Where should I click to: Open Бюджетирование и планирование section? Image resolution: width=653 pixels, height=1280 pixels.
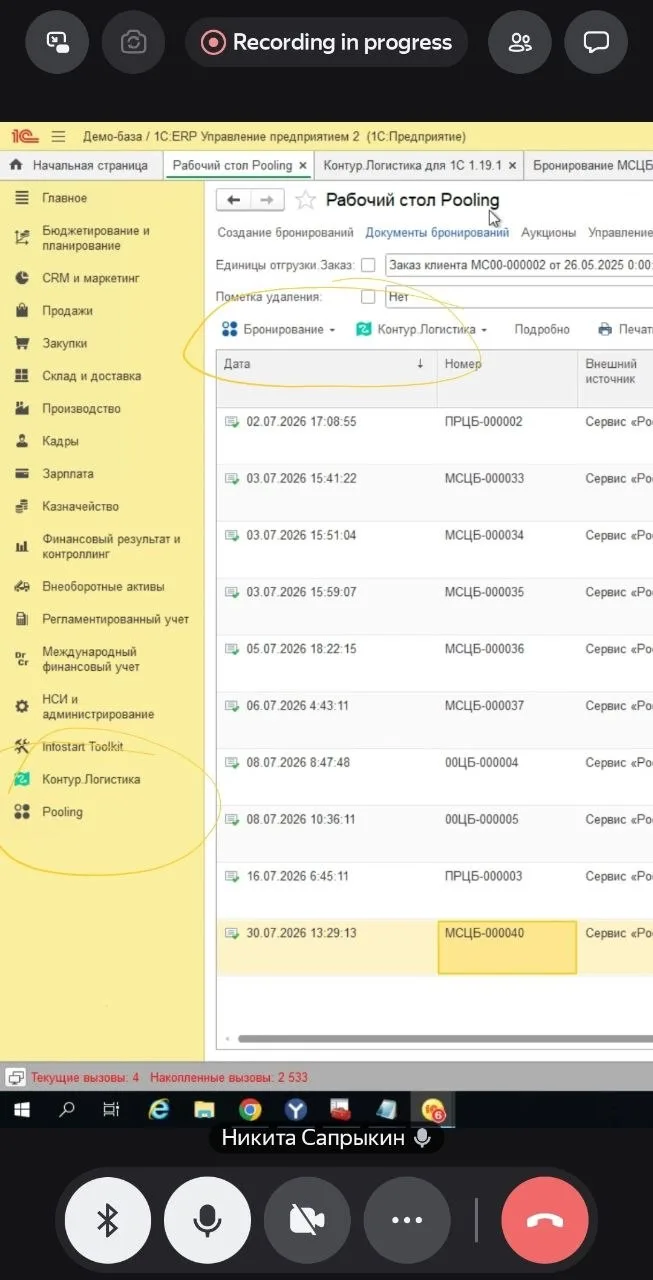[x=95, y=238]
